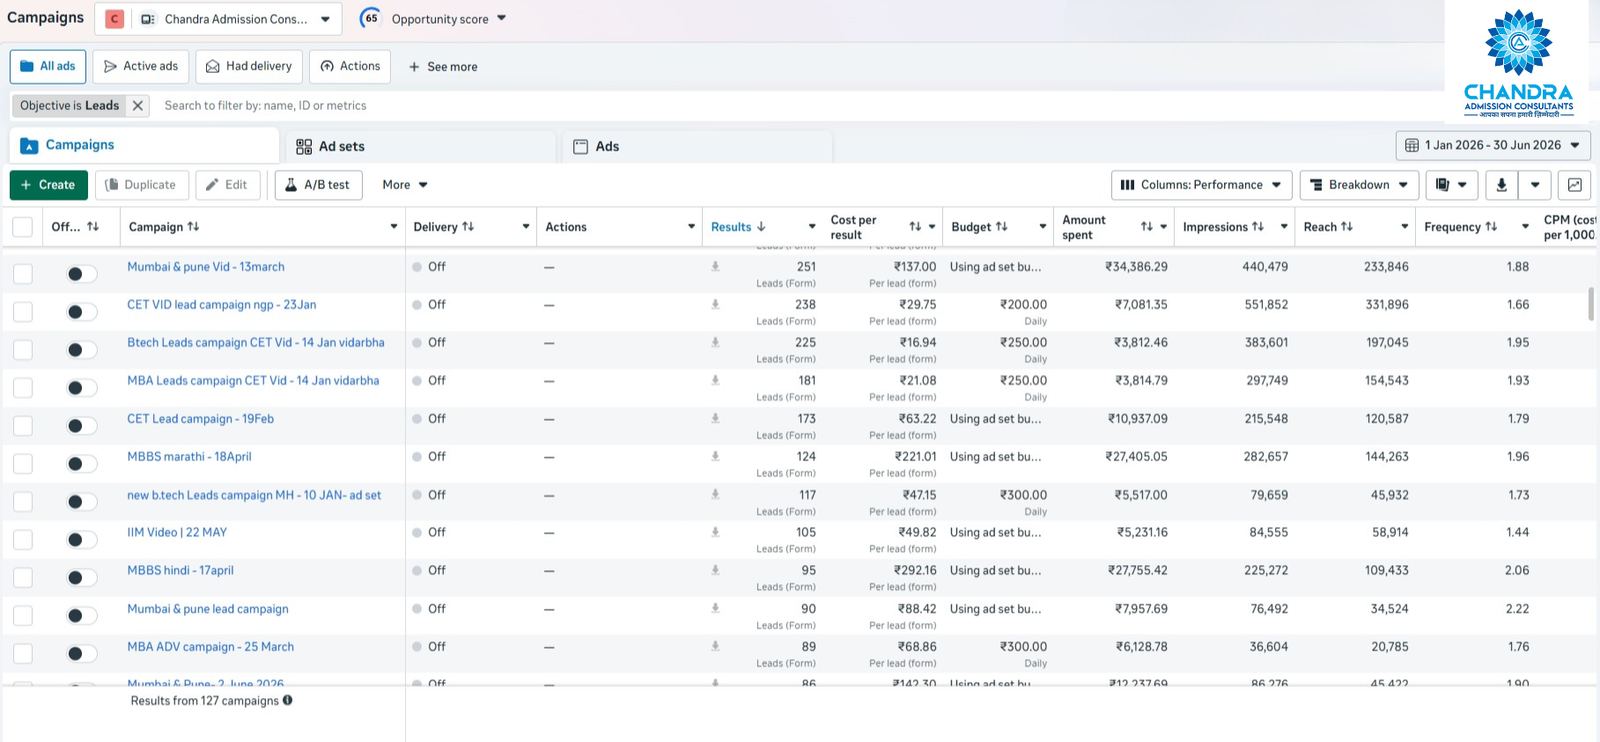
Task: Click the green Create button
Action: click(48, 185)
